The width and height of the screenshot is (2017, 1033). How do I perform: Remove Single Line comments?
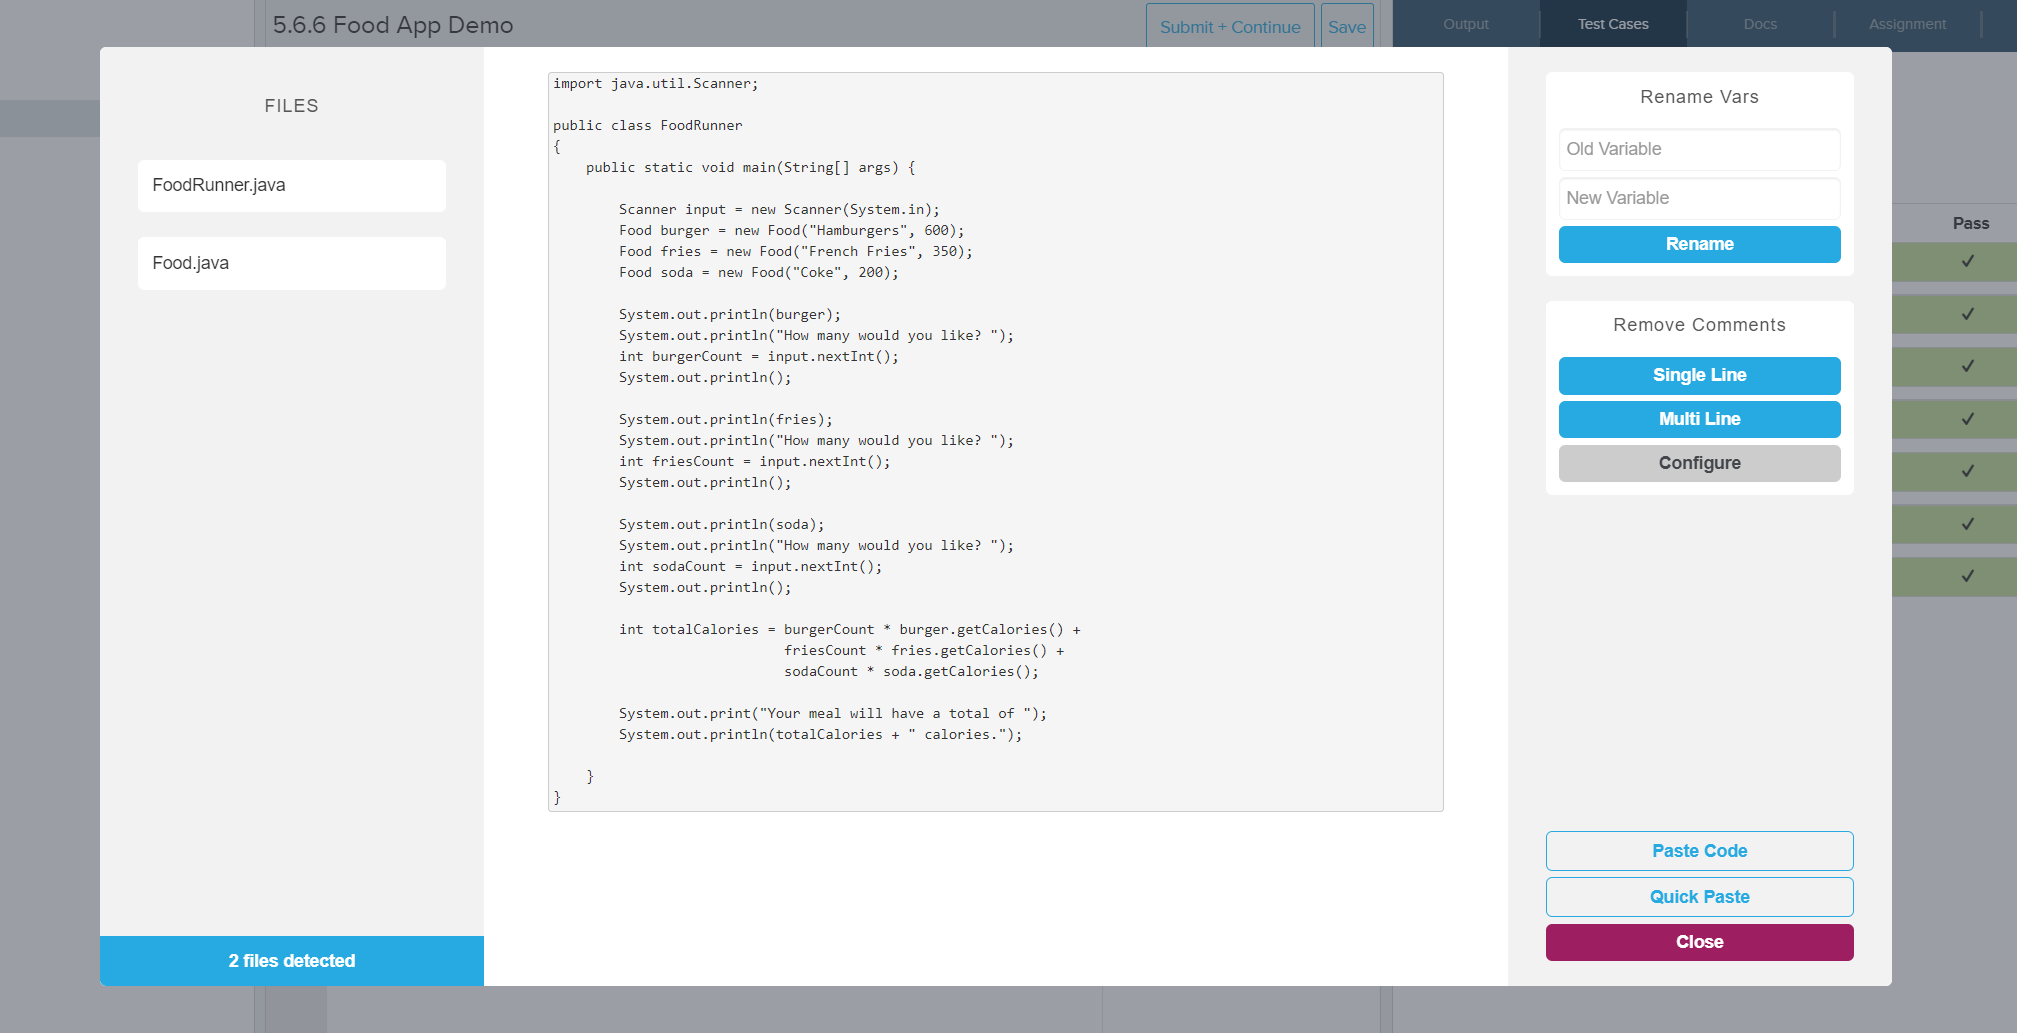1698,375
